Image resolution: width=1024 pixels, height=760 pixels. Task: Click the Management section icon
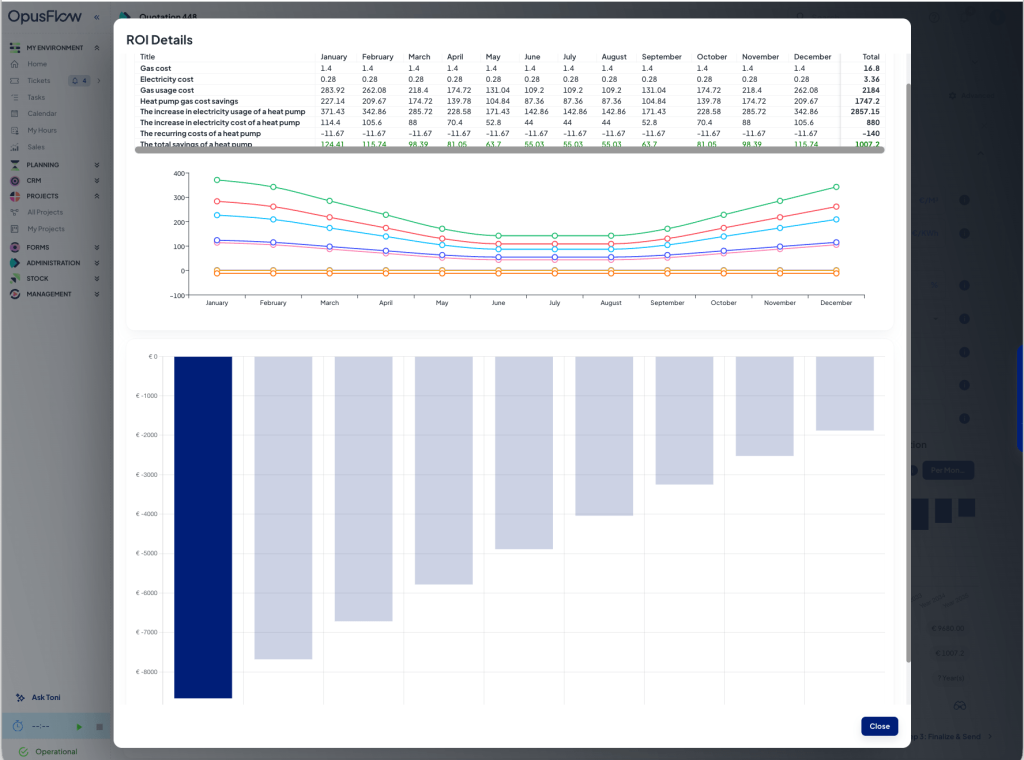pos(15,294)
